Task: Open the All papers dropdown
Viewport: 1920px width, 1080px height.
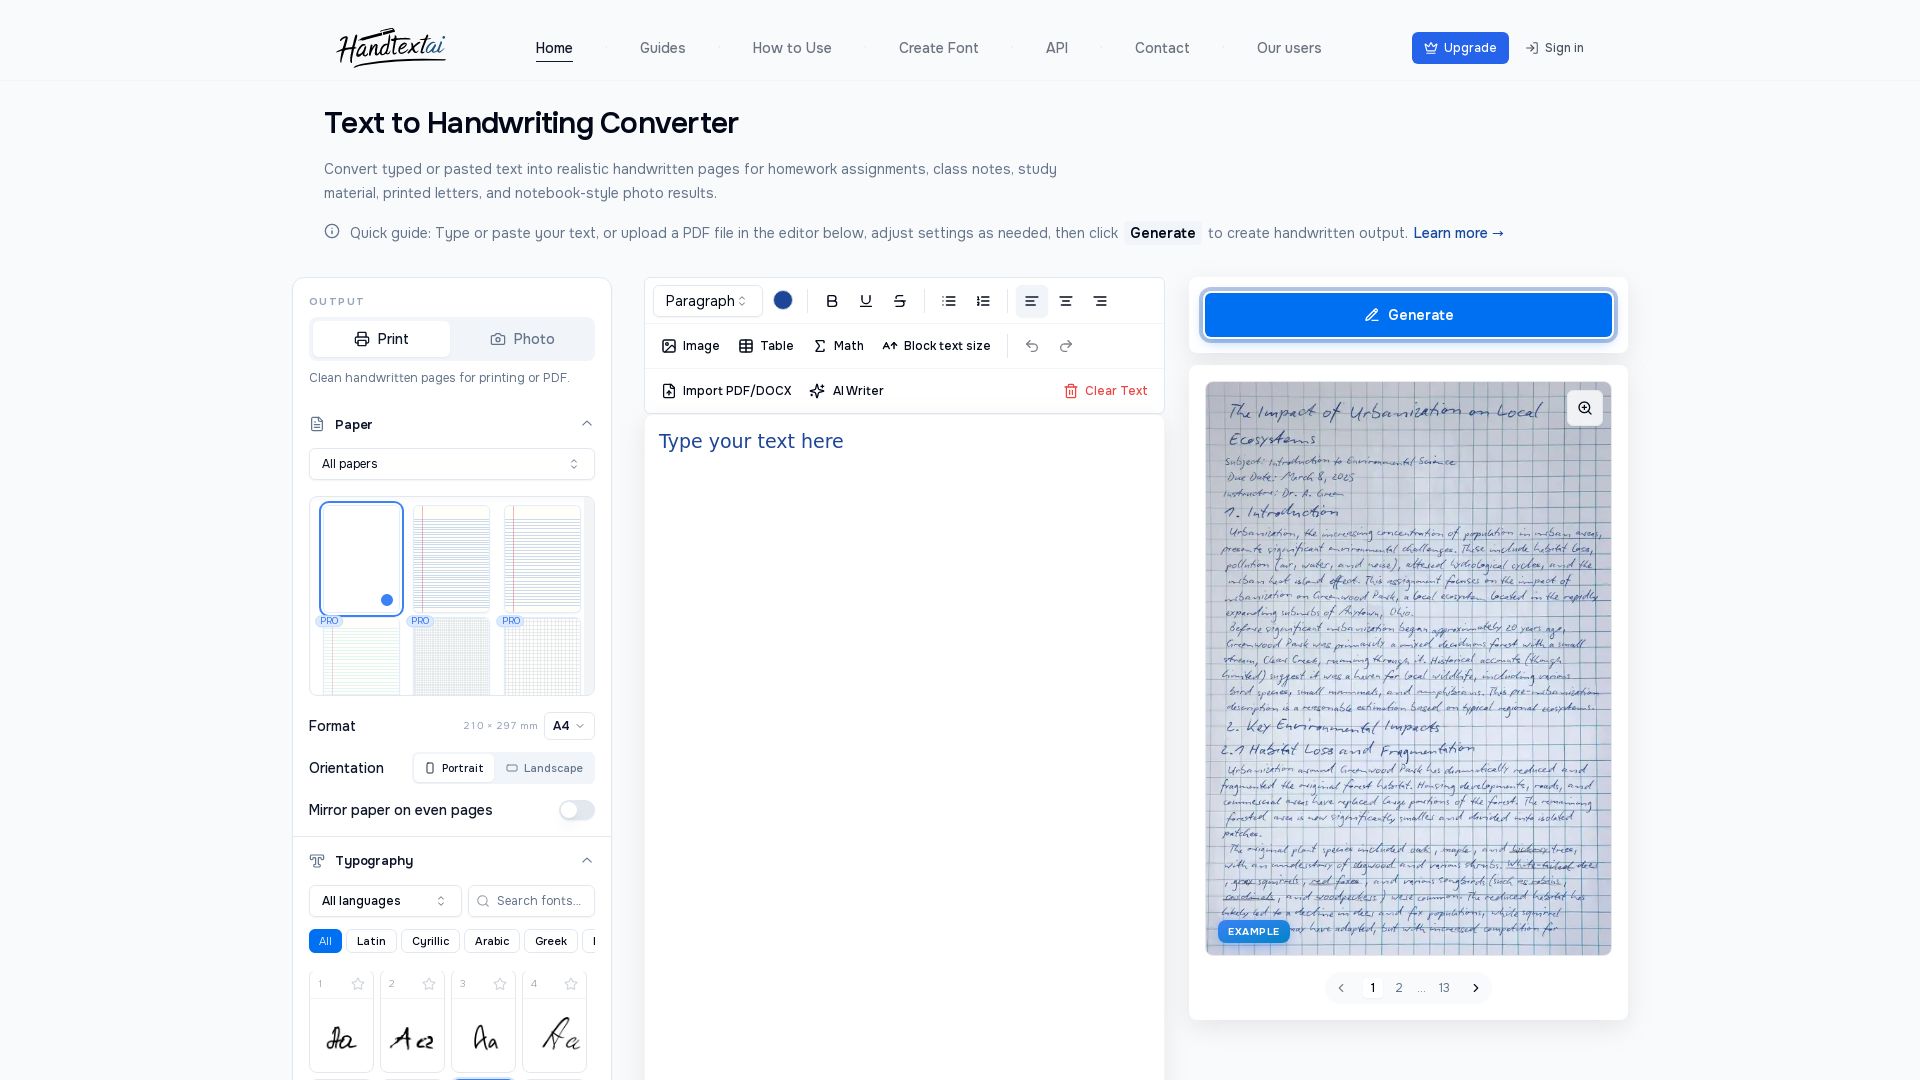Action: 452,464
